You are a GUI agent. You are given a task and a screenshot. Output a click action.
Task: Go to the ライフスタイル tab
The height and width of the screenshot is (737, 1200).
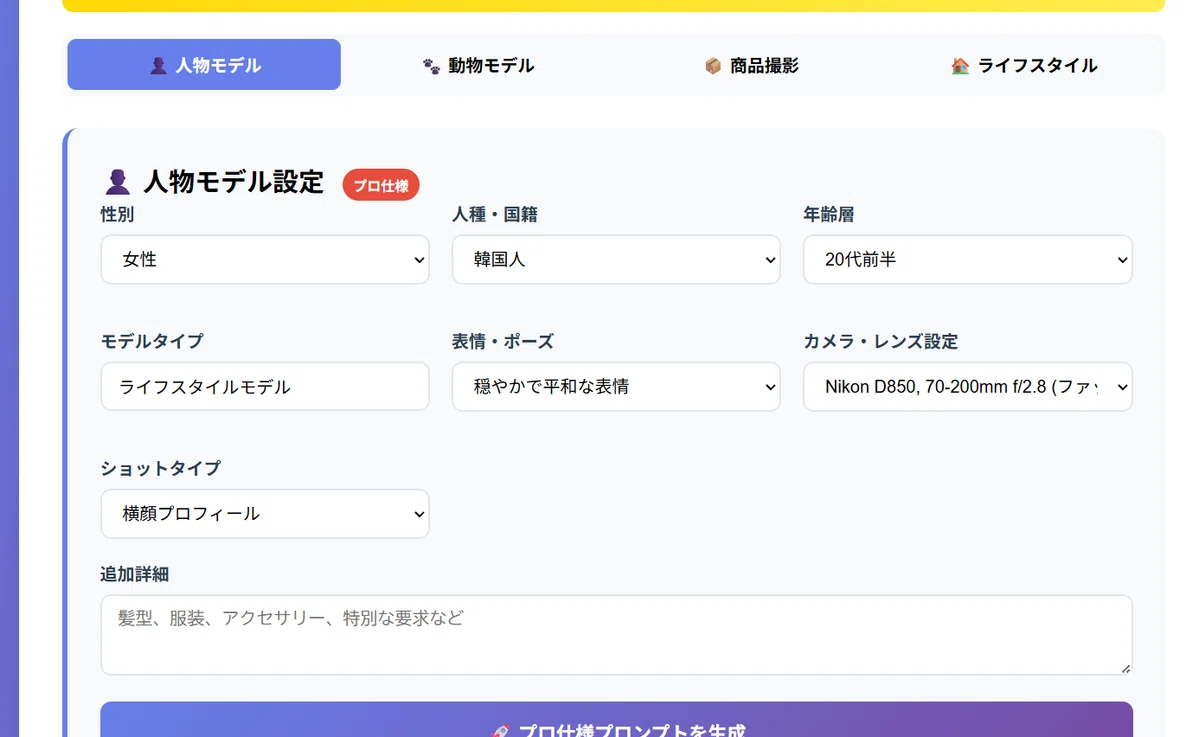[x=1025, y=65]
